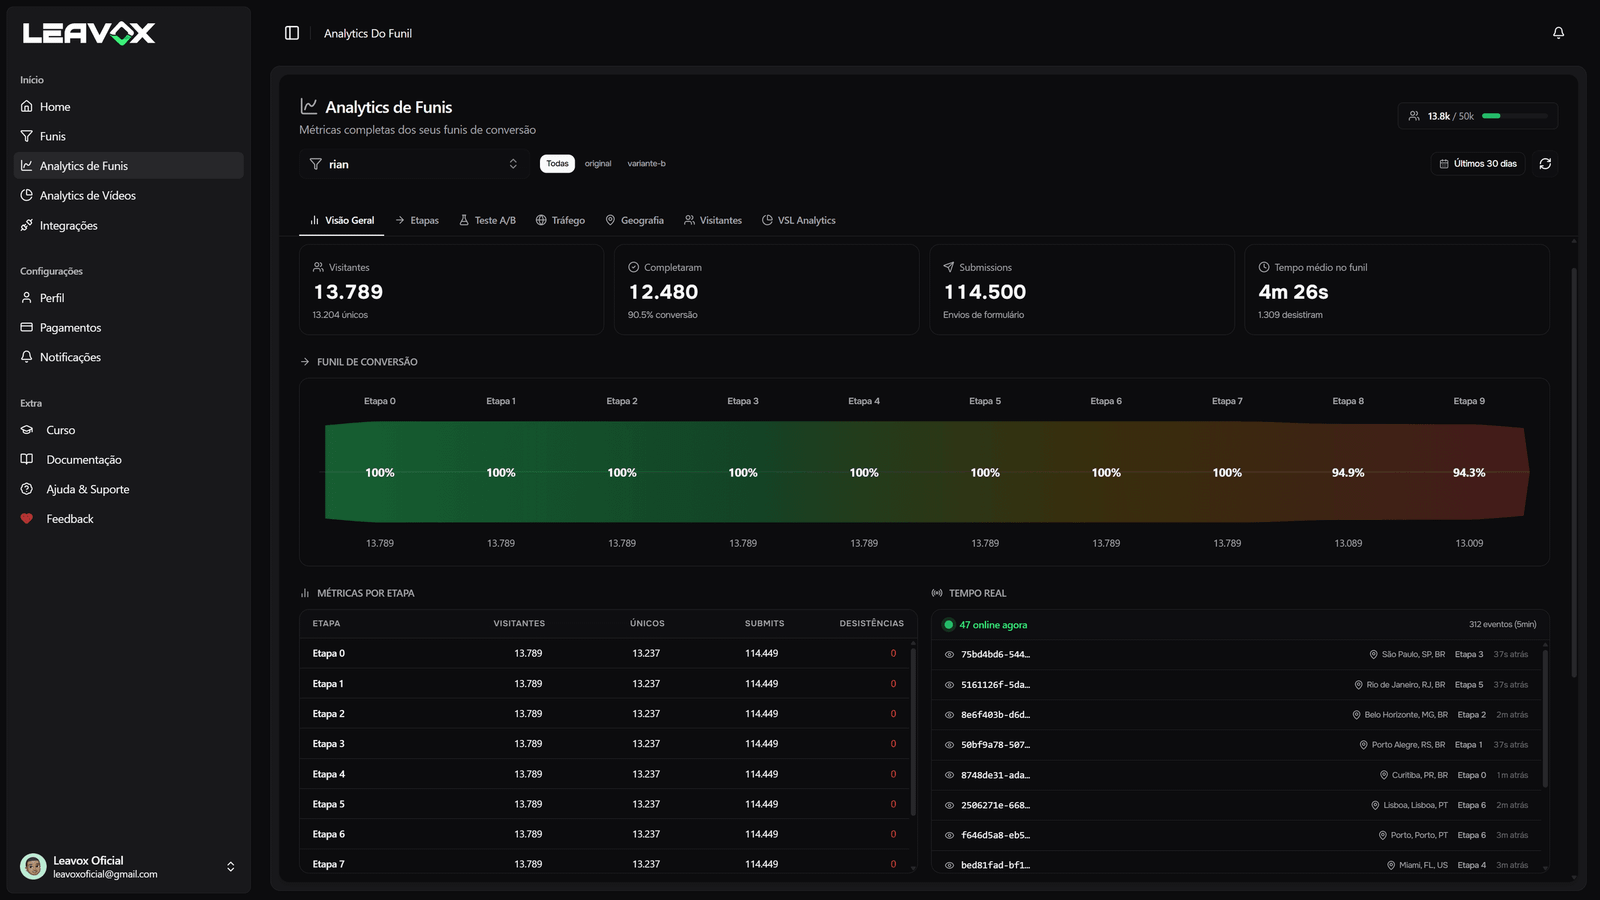Click the Leavox Oficial avatar

pos(33,867)
